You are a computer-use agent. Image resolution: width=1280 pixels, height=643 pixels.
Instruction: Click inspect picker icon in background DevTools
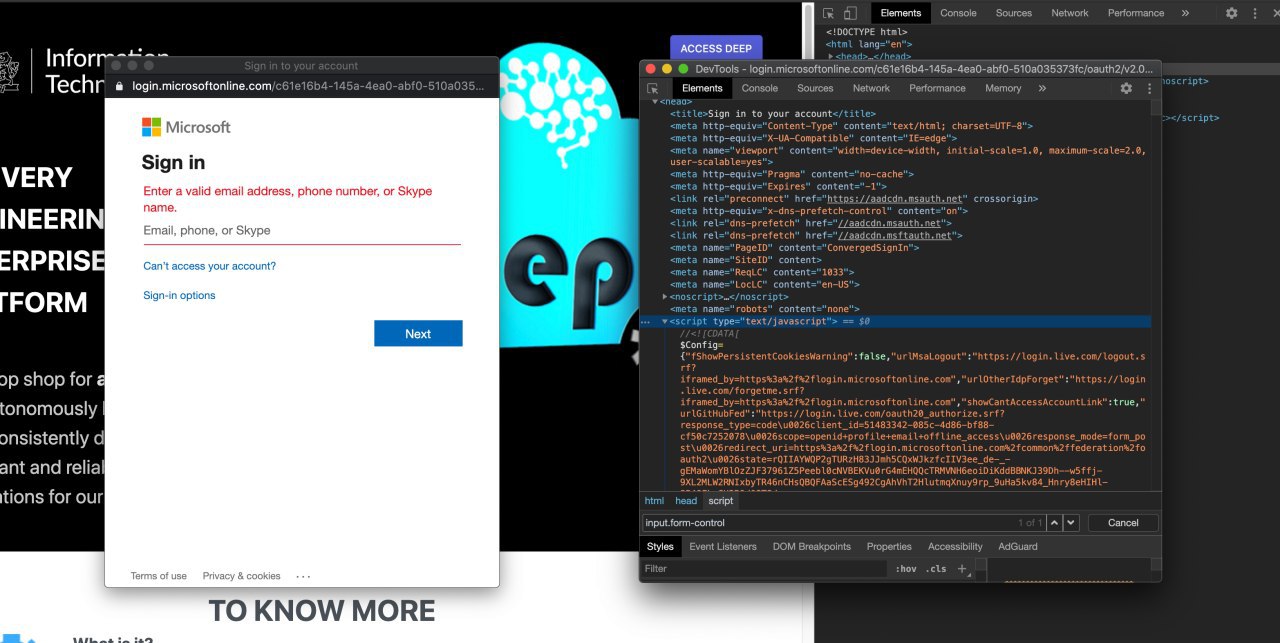pyautogui.click(x=829, y=13)
